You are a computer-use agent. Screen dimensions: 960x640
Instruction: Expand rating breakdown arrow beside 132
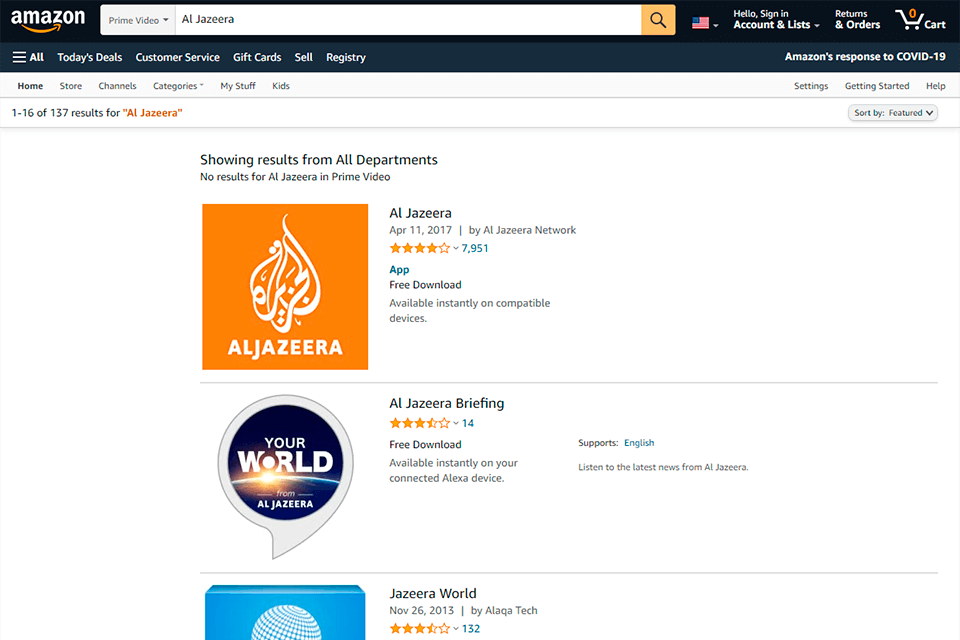(x=456, y=628)
